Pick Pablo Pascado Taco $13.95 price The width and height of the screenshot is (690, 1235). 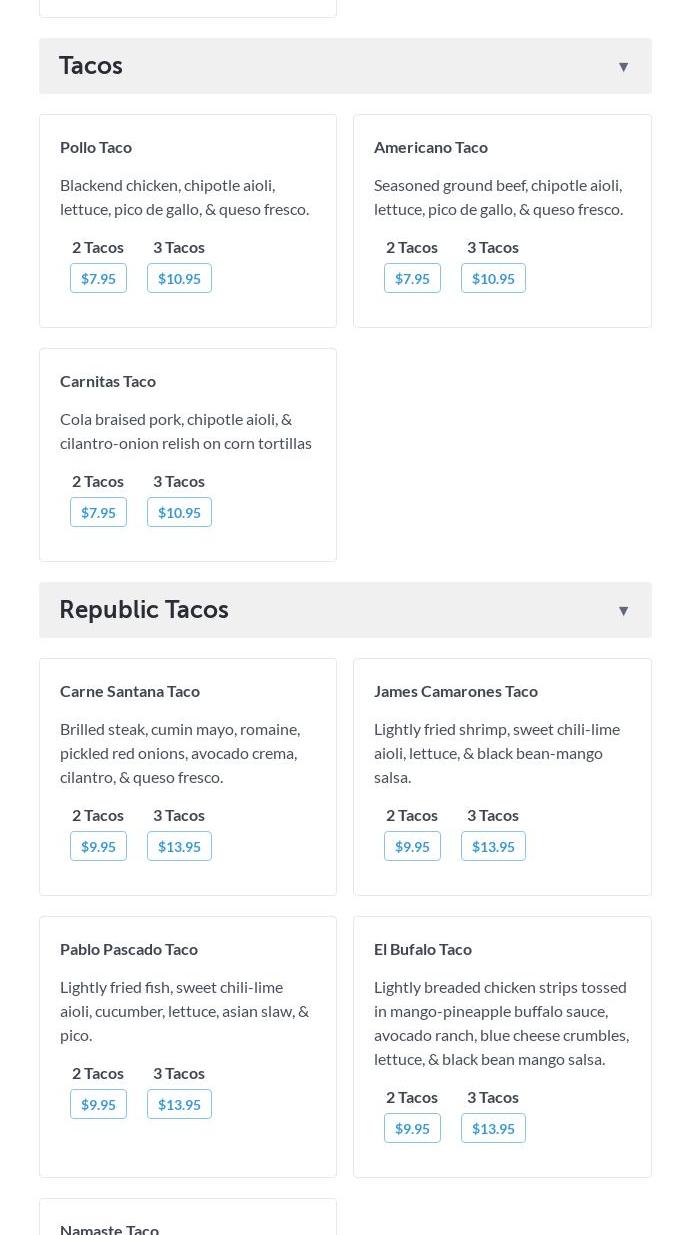click(x=179, y=1104)
